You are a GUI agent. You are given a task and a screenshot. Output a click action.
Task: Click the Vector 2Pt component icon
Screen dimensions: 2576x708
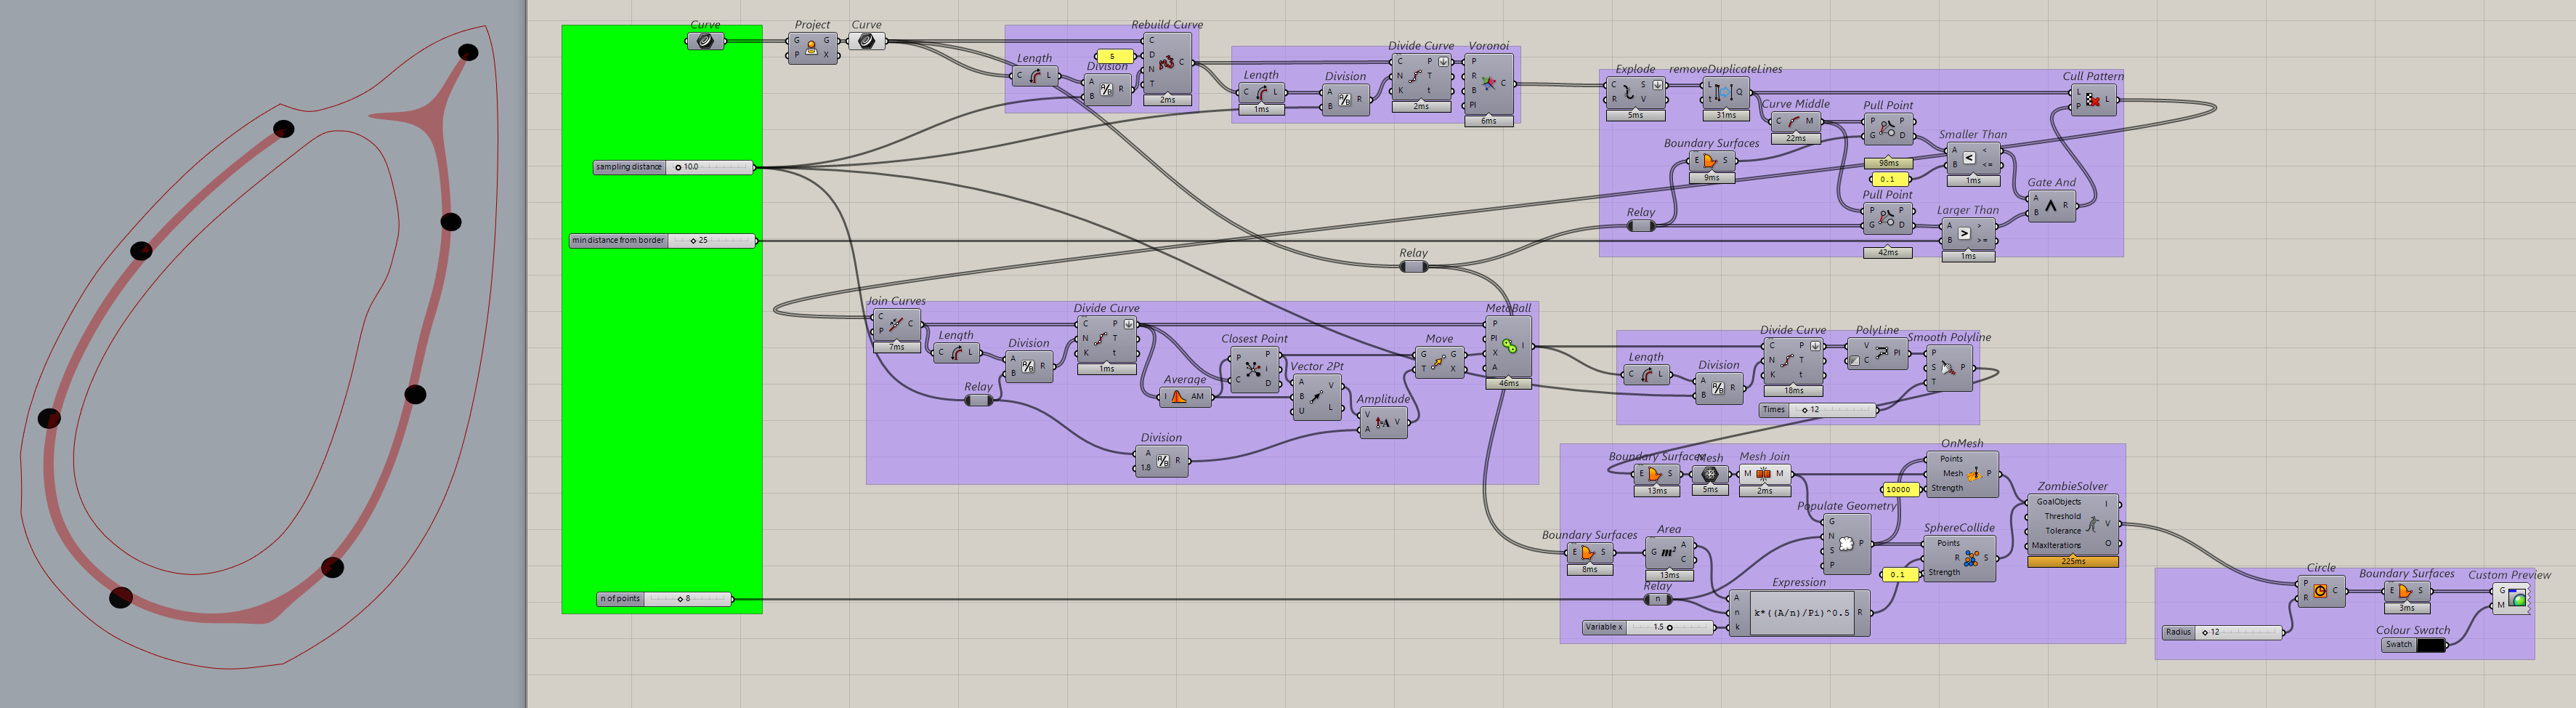pos(1316,396)
